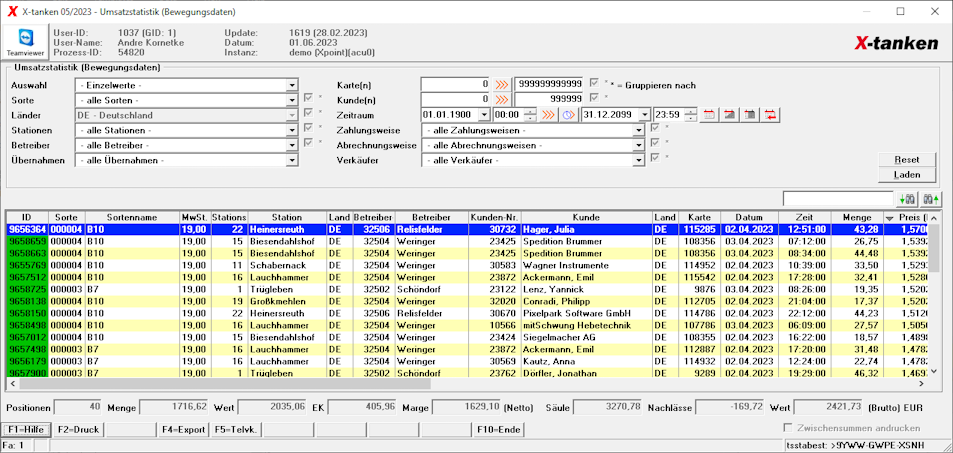Screen dimensions: 953x453
Task: Search upward with binoculars green-up-arrow icon
Action: 932,199
